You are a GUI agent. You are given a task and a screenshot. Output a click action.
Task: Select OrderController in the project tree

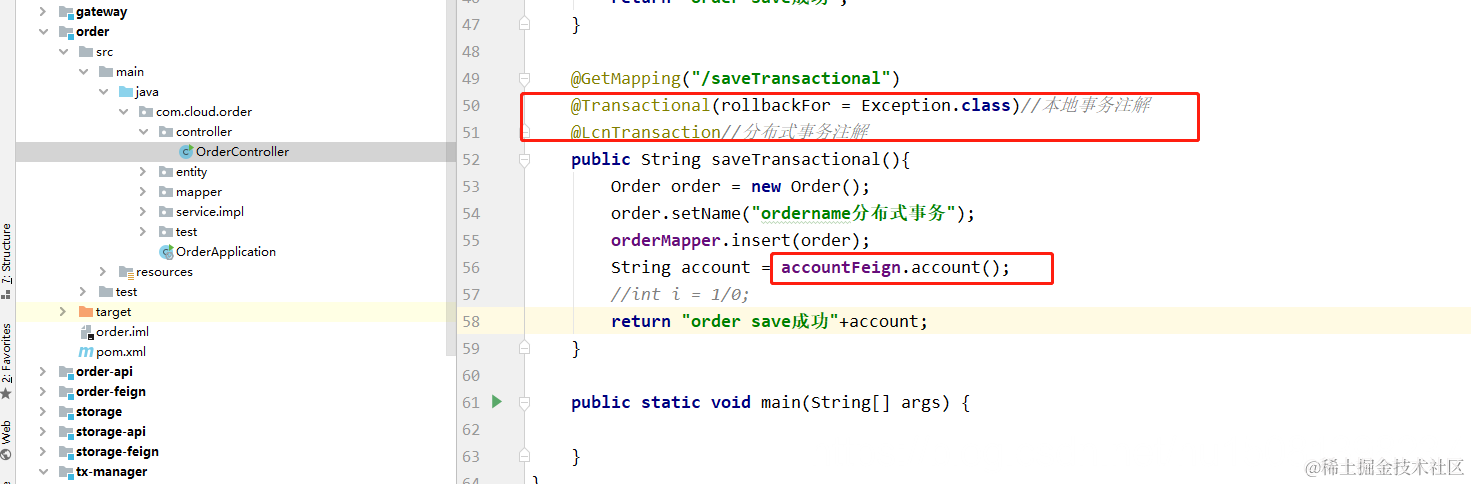(x=242, y=152)
